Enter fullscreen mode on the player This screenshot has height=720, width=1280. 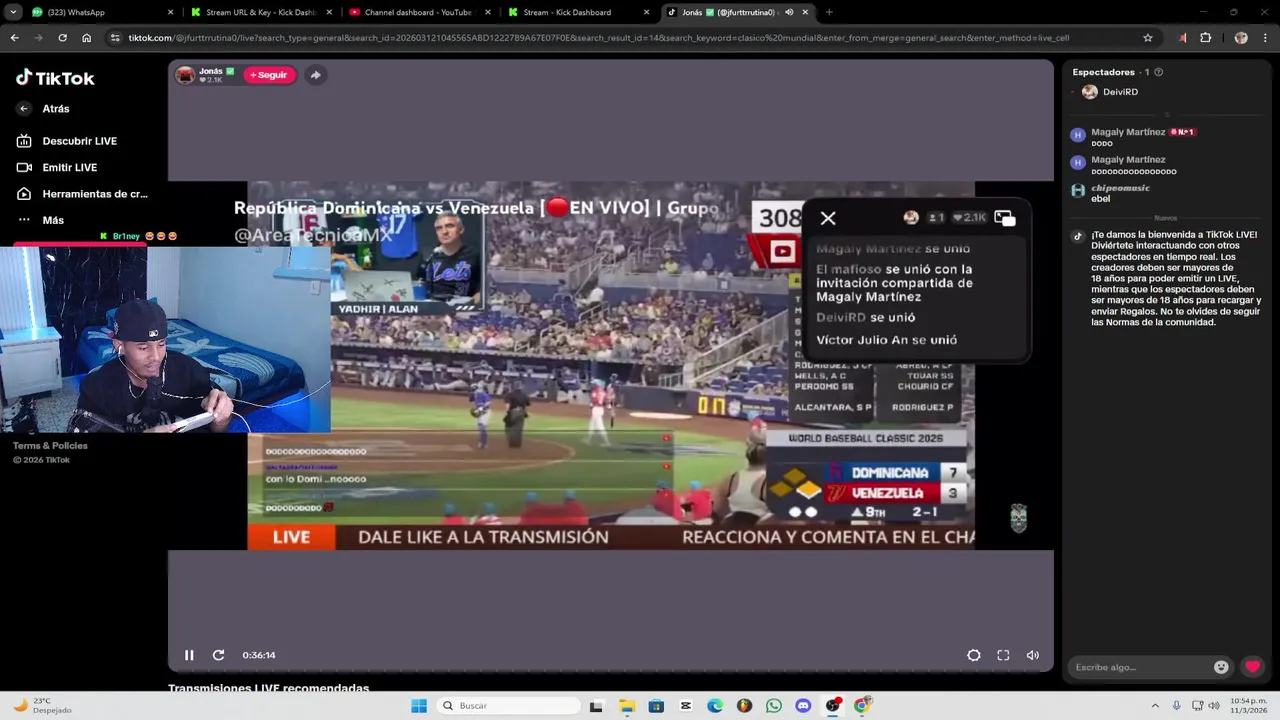1003,655
